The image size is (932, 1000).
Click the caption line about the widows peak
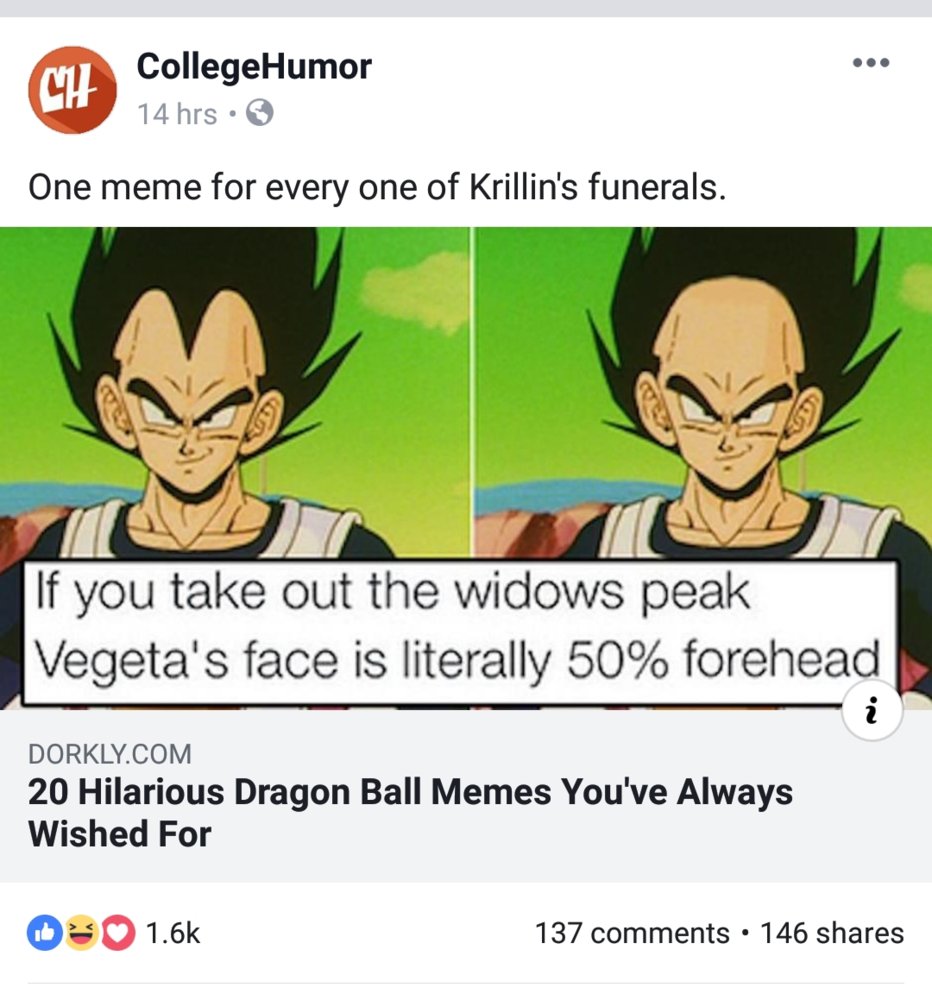tap(392, 594)
